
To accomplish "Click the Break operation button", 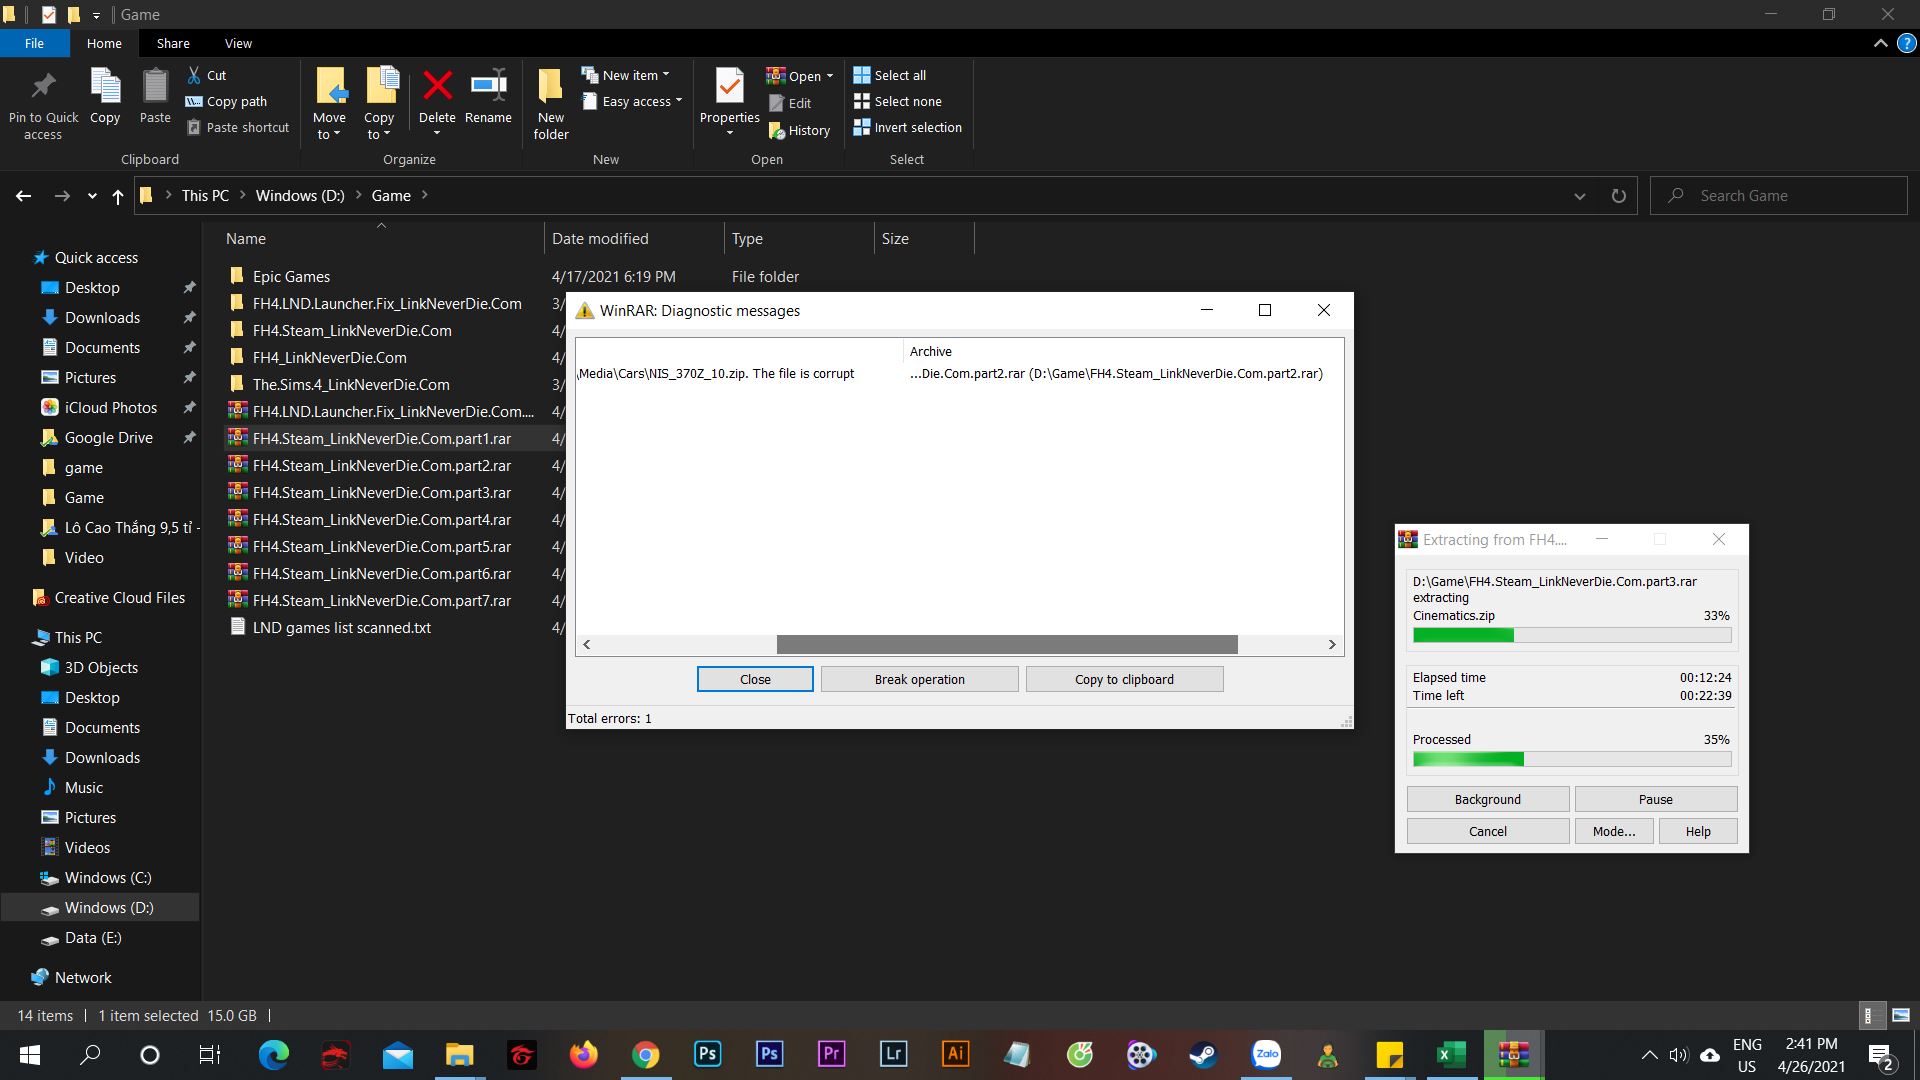I will [919, 679].
